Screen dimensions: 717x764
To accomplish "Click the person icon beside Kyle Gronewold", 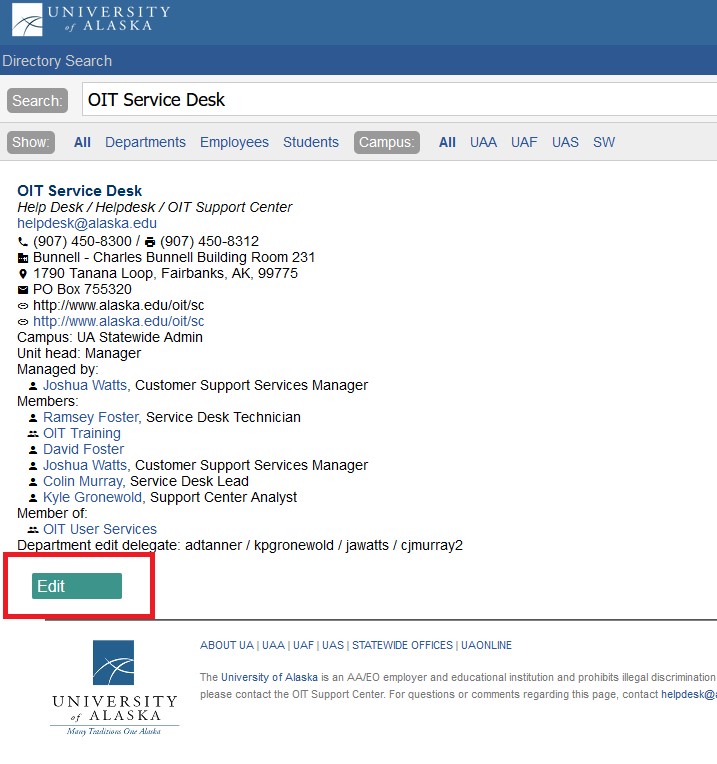I will point(33,498).
